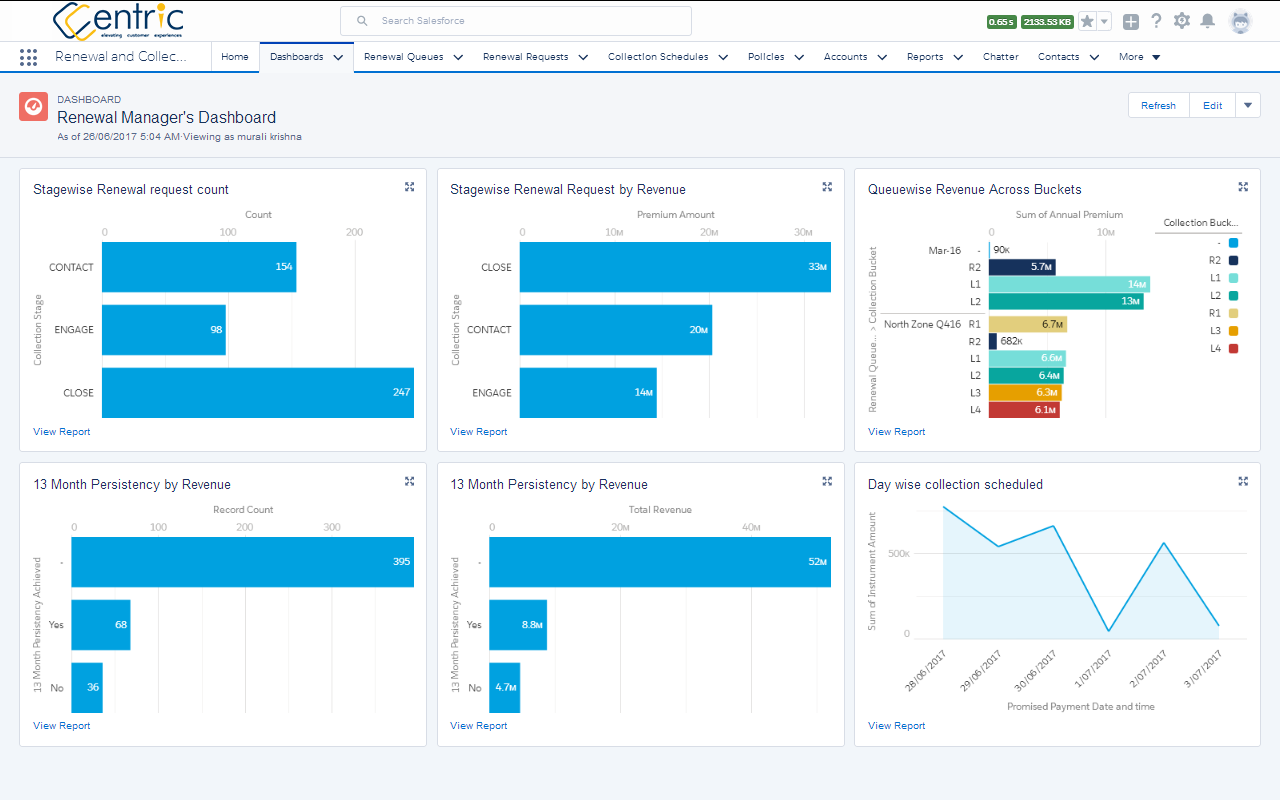Open the notifications bell icon

(1208, 21)
